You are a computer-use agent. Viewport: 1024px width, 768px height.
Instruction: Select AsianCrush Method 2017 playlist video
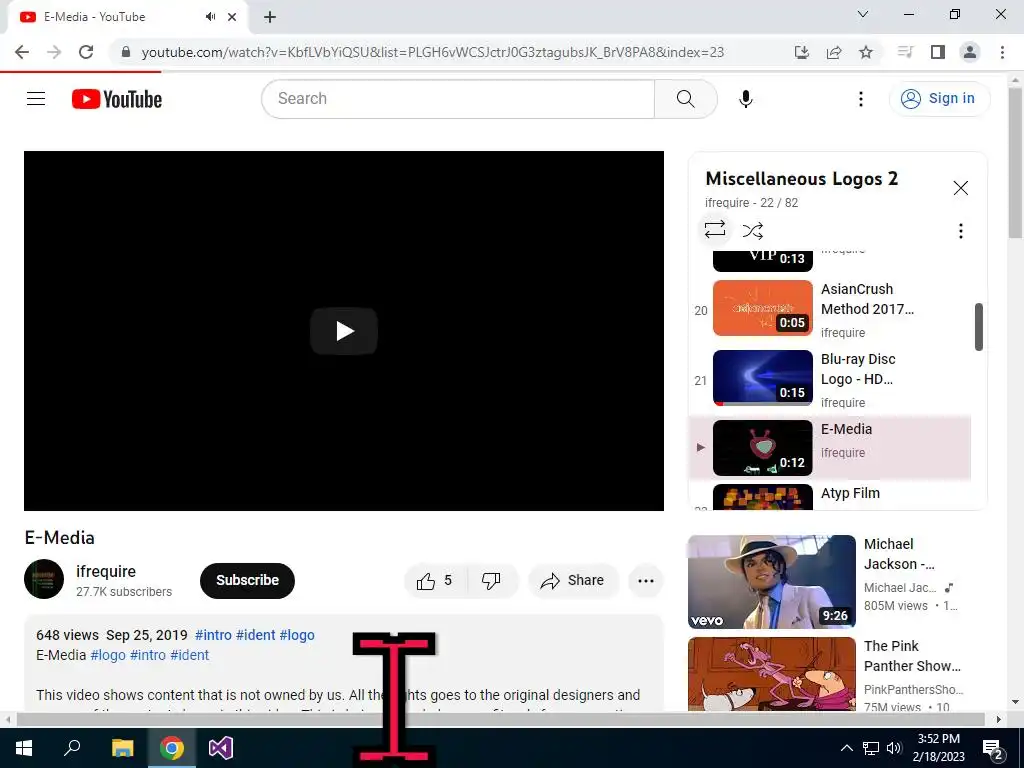(829, 310)
